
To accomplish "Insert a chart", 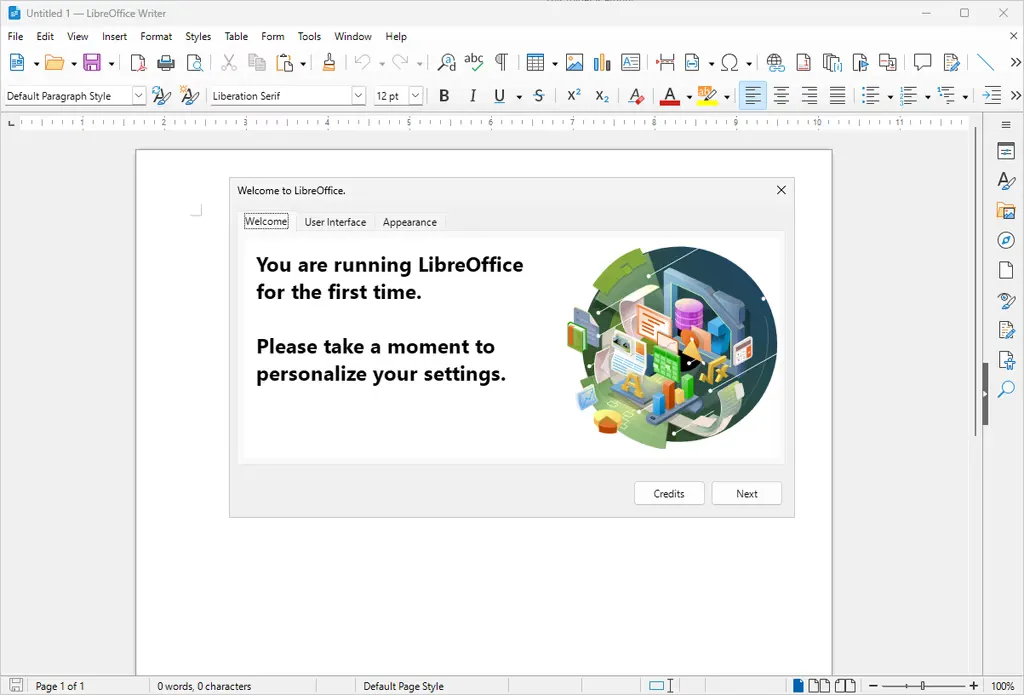I will (x=602, y=63).
